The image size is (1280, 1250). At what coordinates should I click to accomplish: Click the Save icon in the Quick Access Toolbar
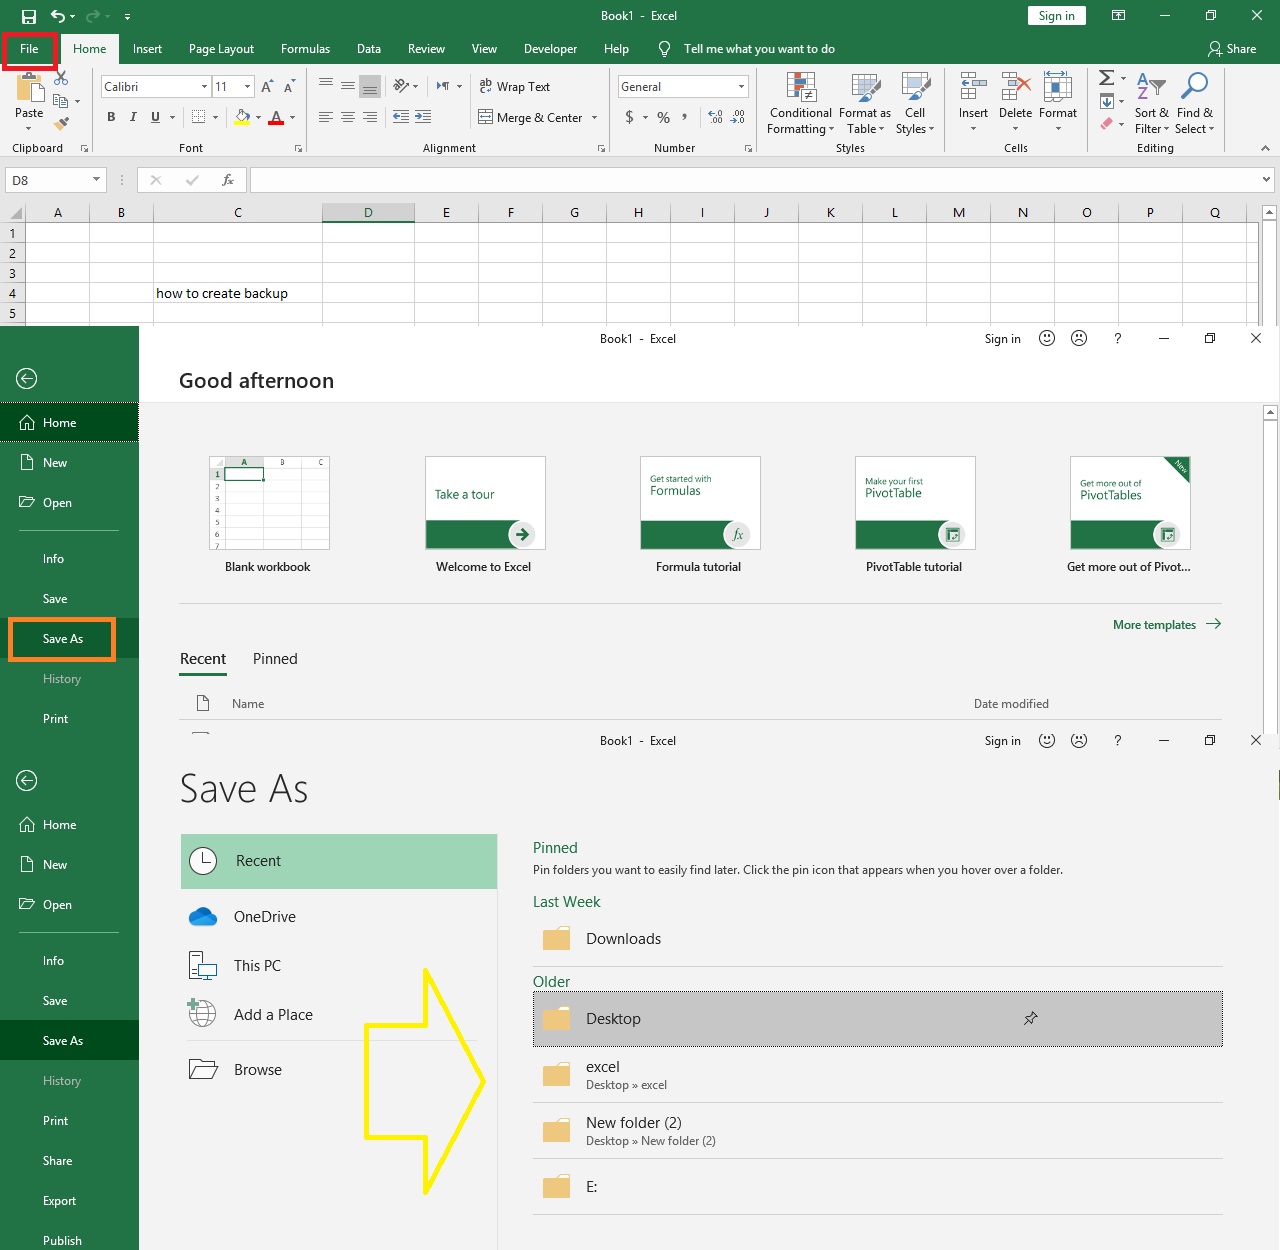coord(29,16)
